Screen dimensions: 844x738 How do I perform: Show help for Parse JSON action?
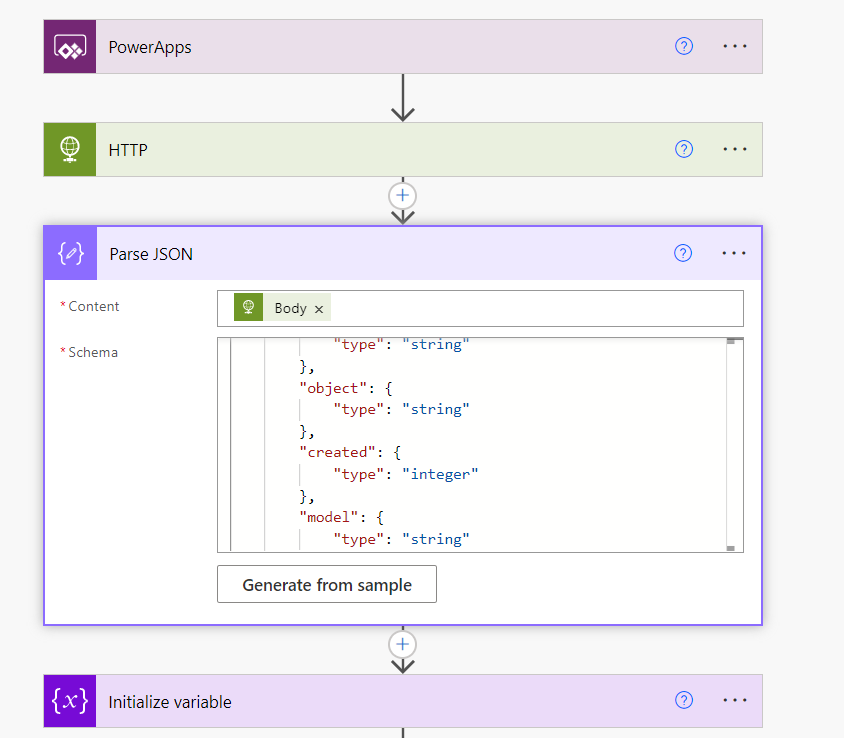coord(683,253)
